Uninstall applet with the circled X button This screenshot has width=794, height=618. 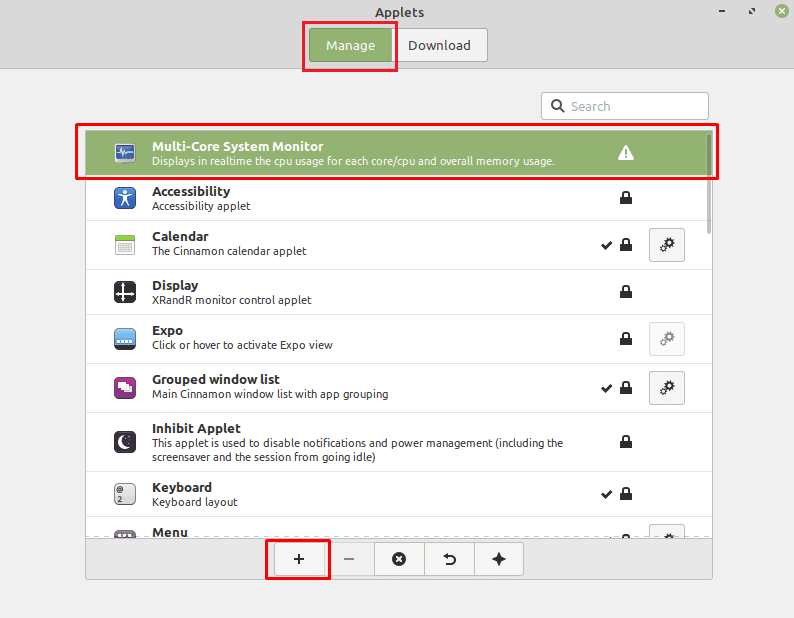coord(399,559)
